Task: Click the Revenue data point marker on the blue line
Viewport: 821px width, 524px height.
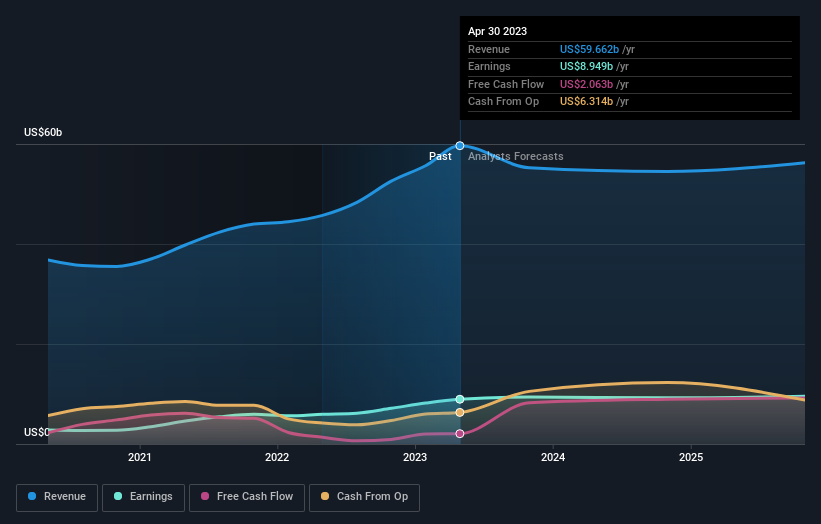Action: click(460, 146)
